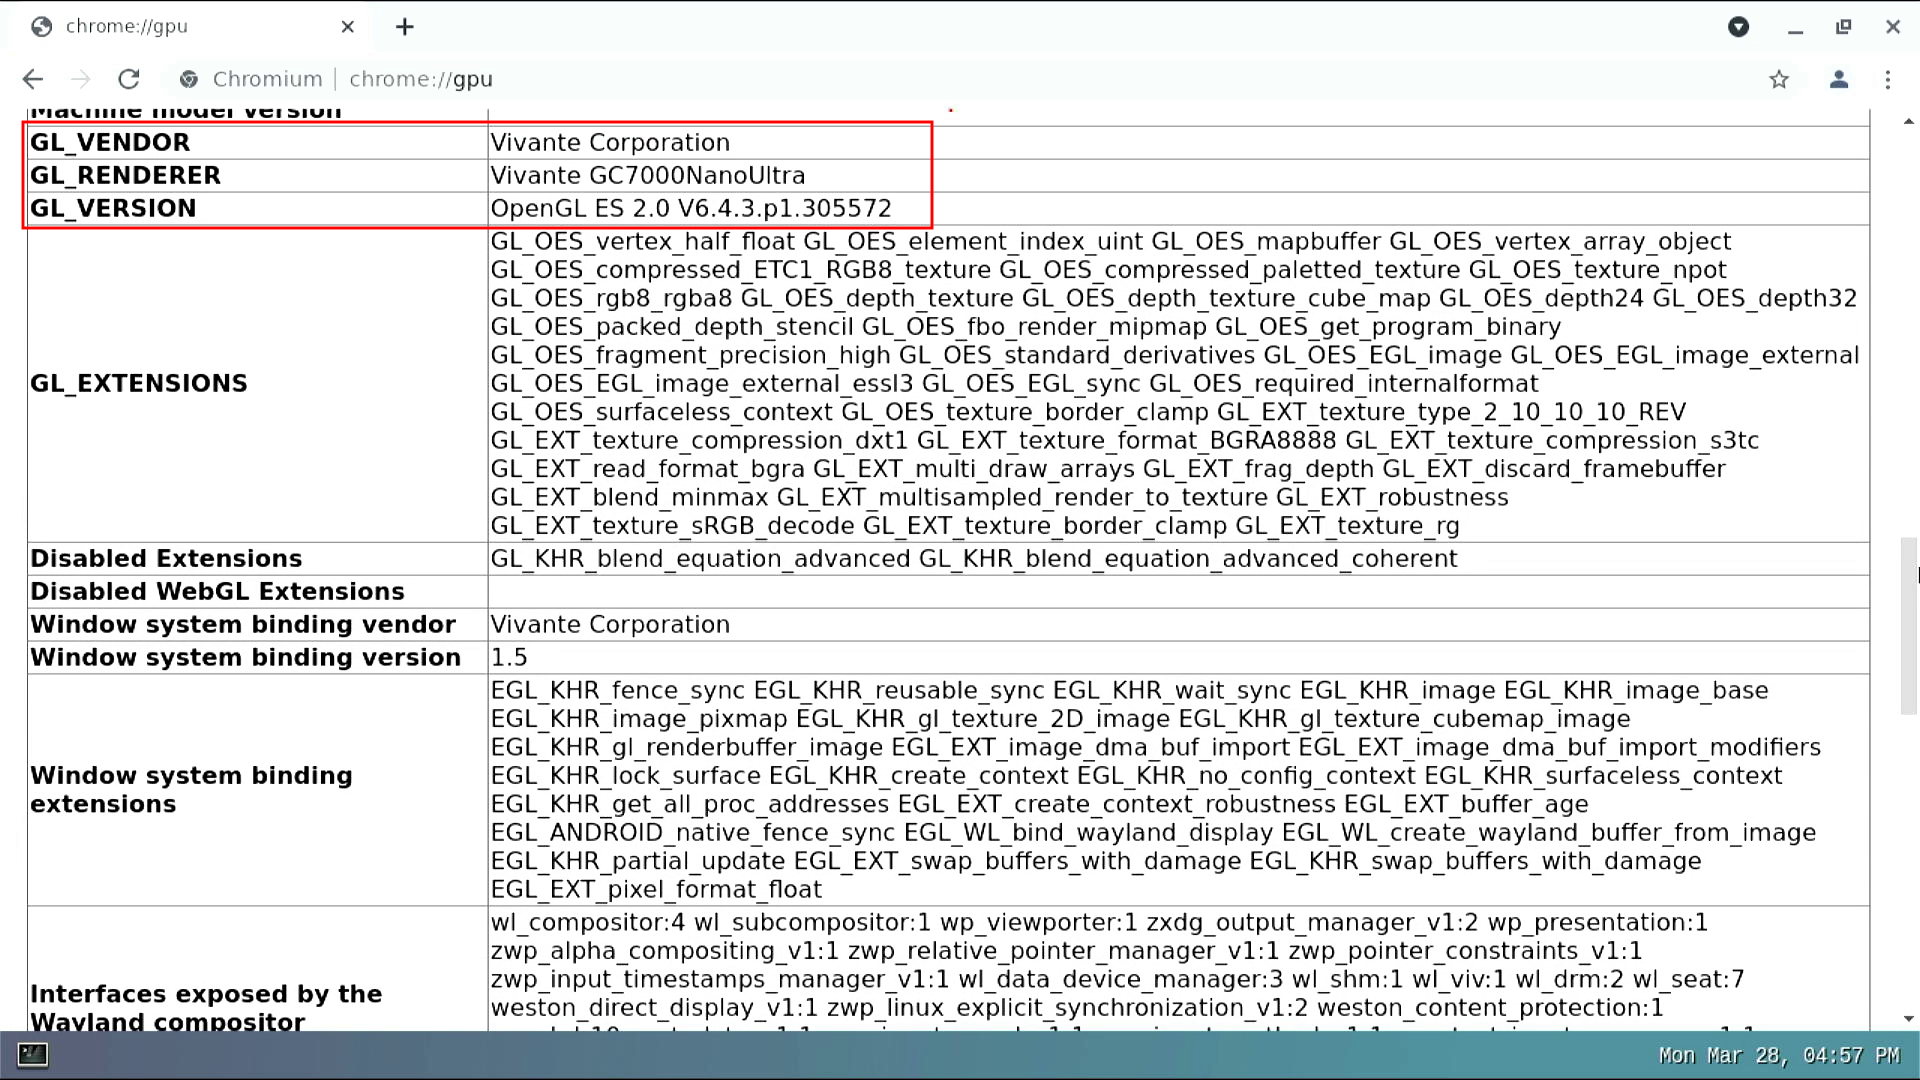
Task: Toggle the Disabled Extensions row
Action: click(x=165, y=558)
